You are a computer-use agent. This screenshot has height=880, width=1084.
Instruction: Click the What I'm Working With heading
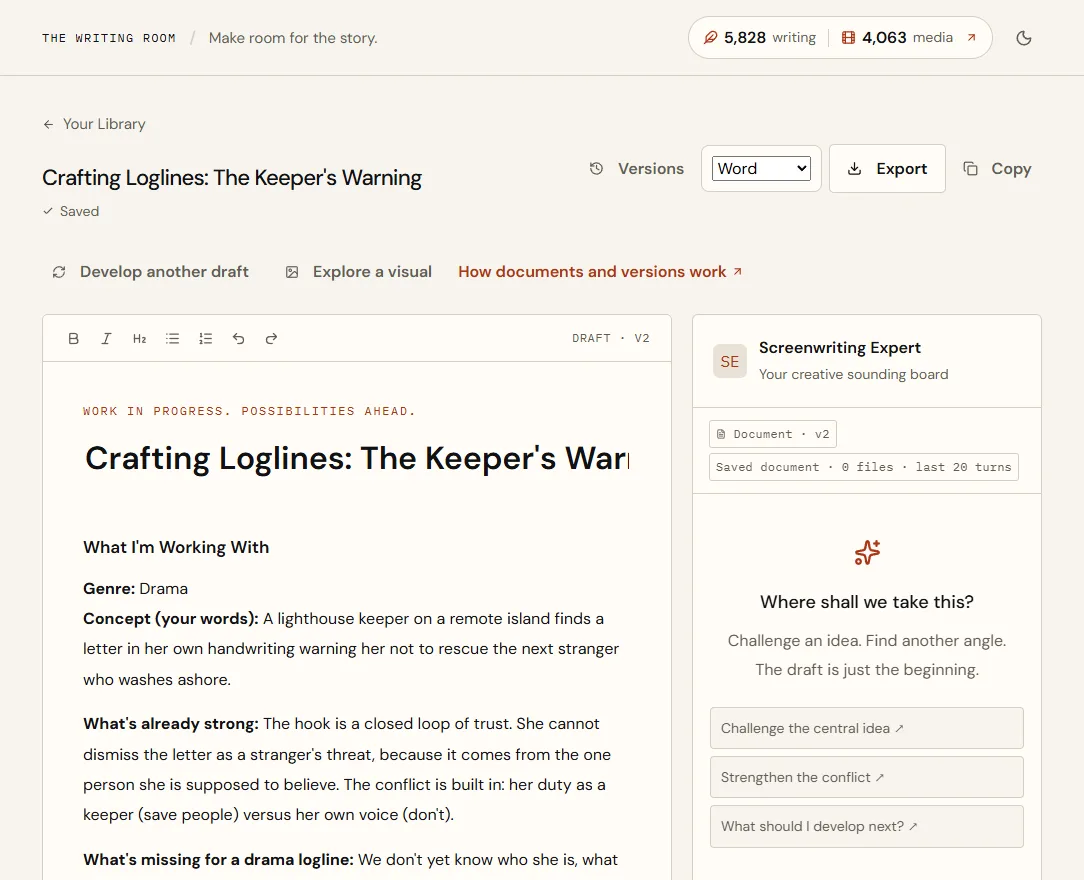click(x=176, y=547)
